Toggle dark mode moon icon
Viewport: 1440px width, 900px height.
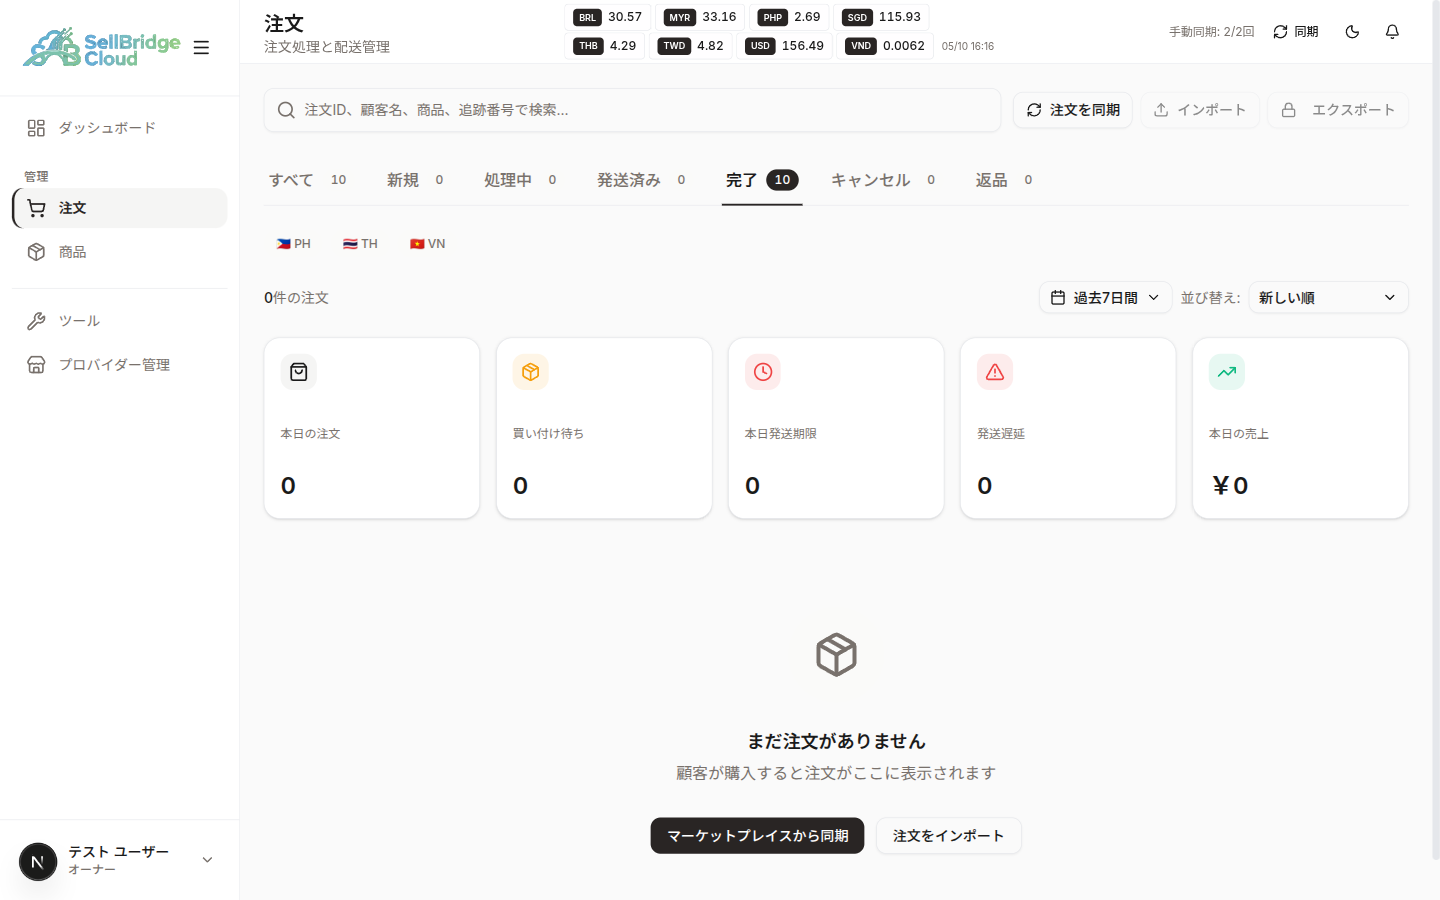(x=1352, y=32)
